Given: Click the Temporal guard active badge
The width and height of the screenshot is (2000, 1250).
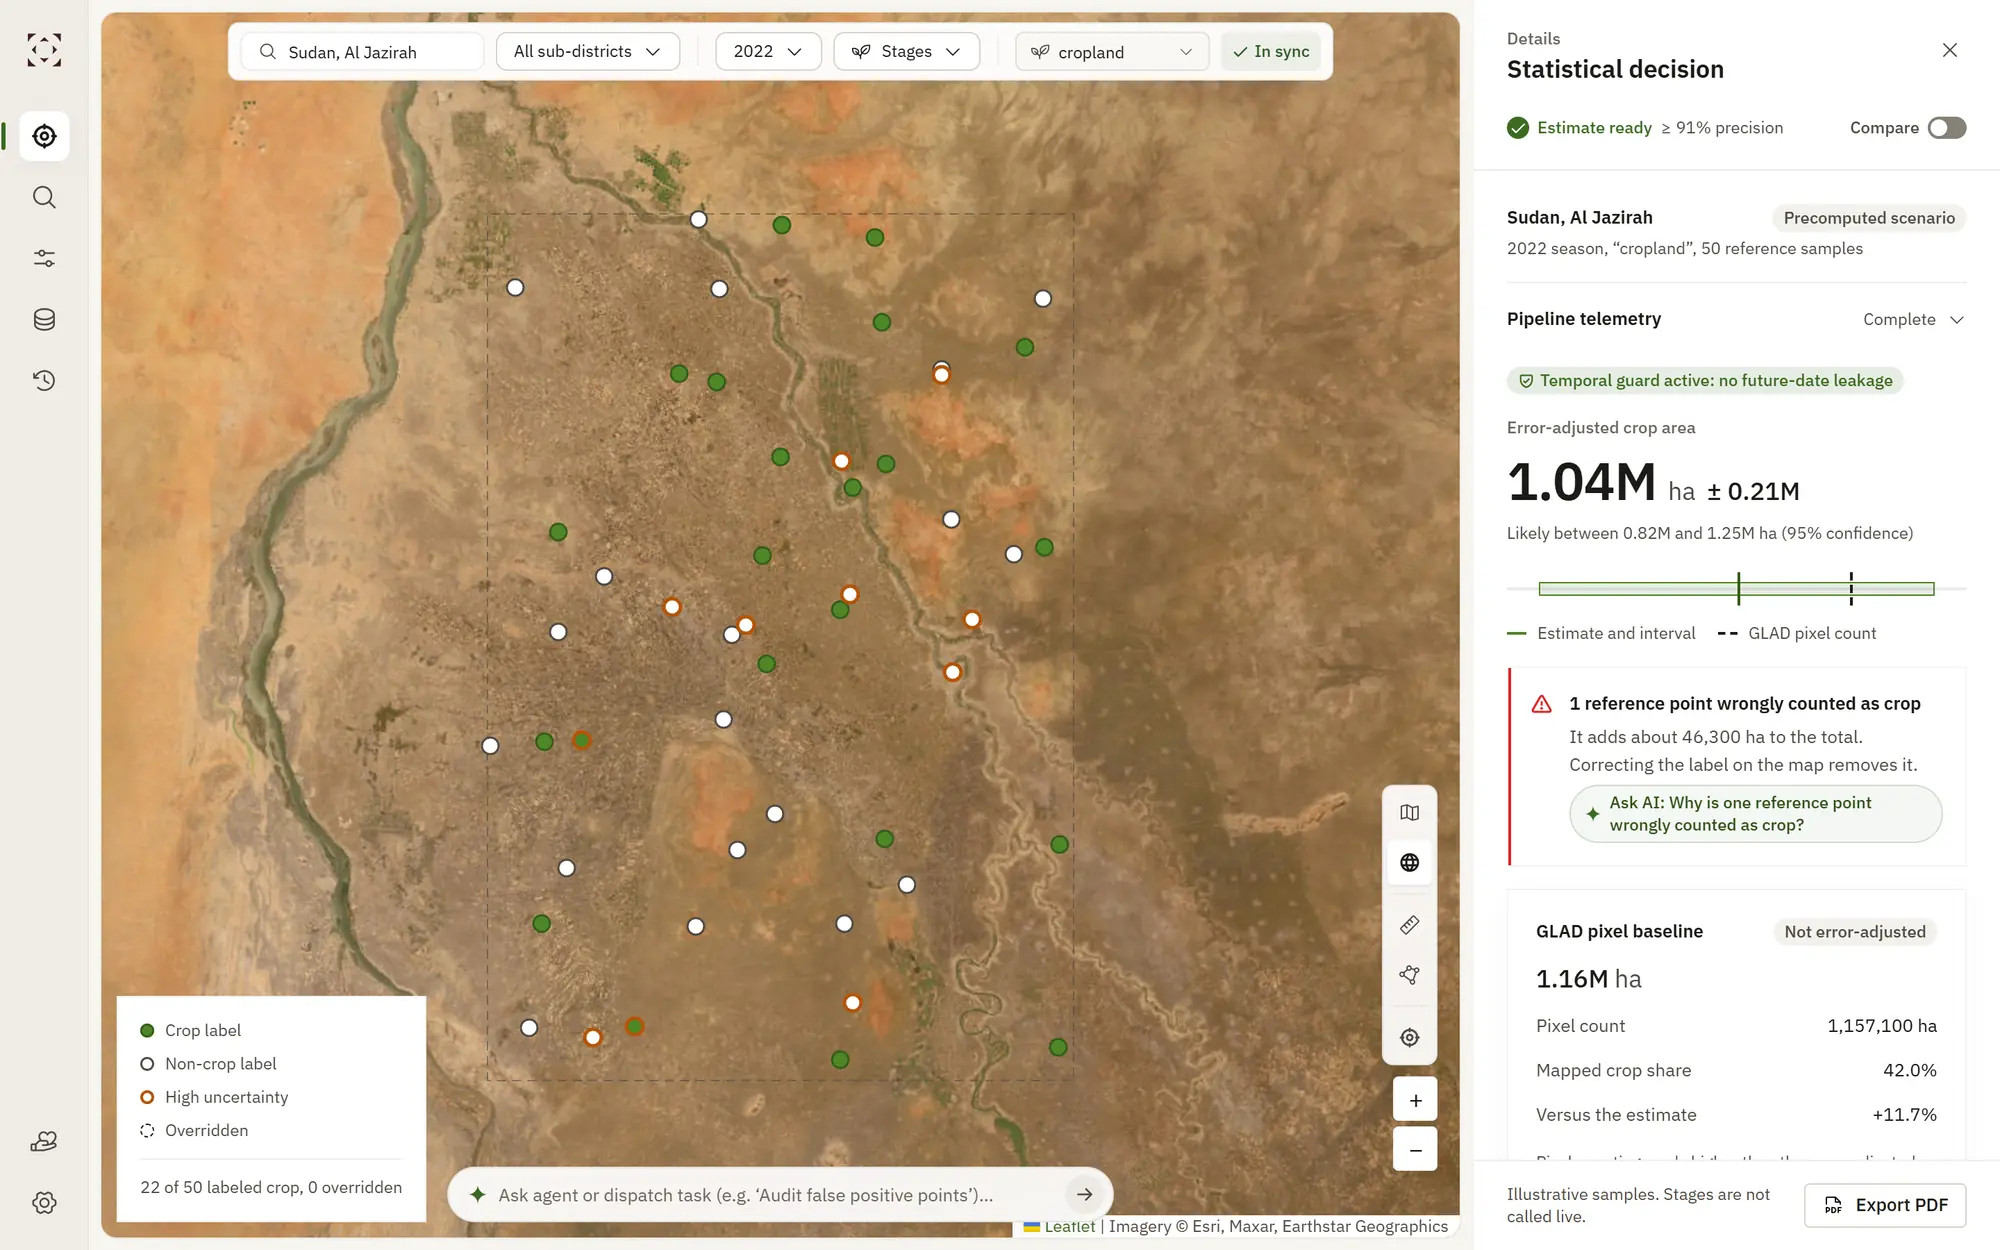Looking at the screenshot, I should 1705,380.
